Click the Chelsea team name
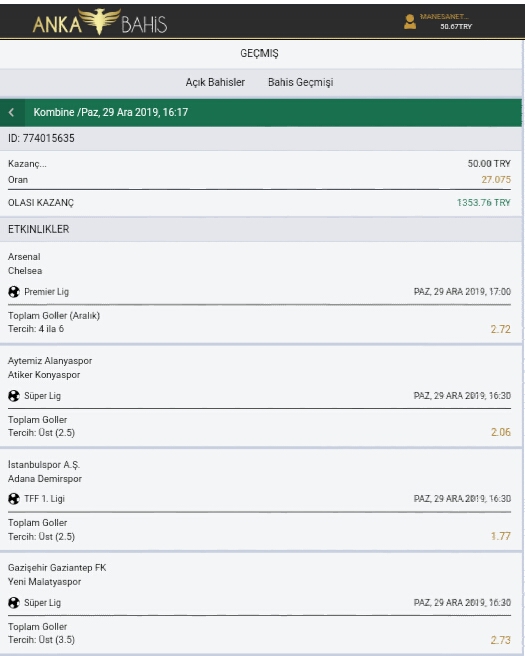This screenshot has height=656, width=525. coord(25,271)
